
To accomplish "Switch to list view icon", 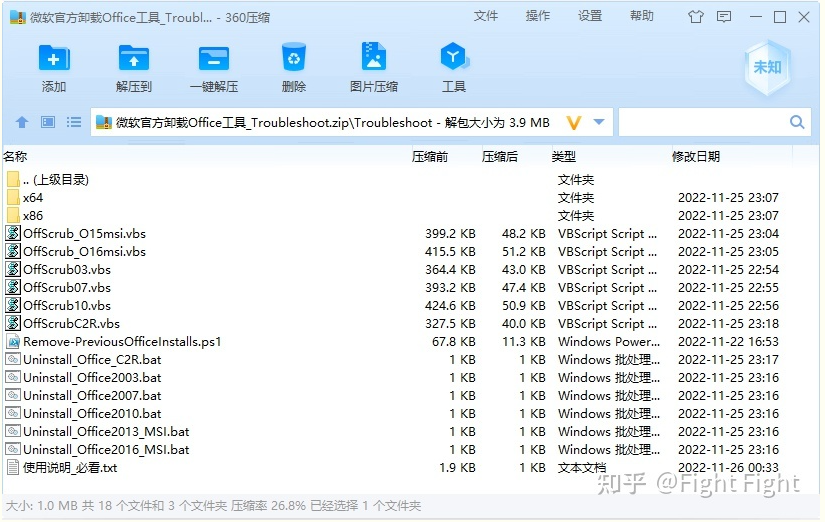I will coord(74,123).
